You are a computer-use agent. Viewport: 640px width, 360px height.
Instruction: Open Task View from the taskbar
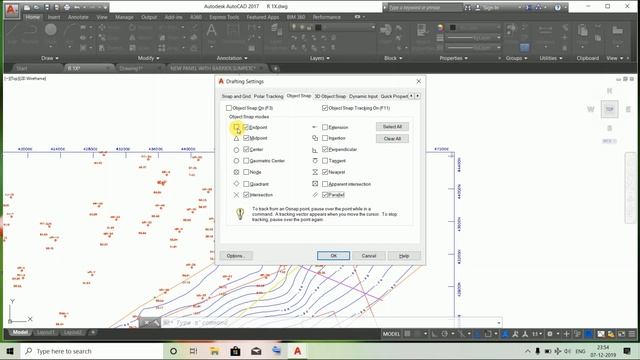(193, 351)
